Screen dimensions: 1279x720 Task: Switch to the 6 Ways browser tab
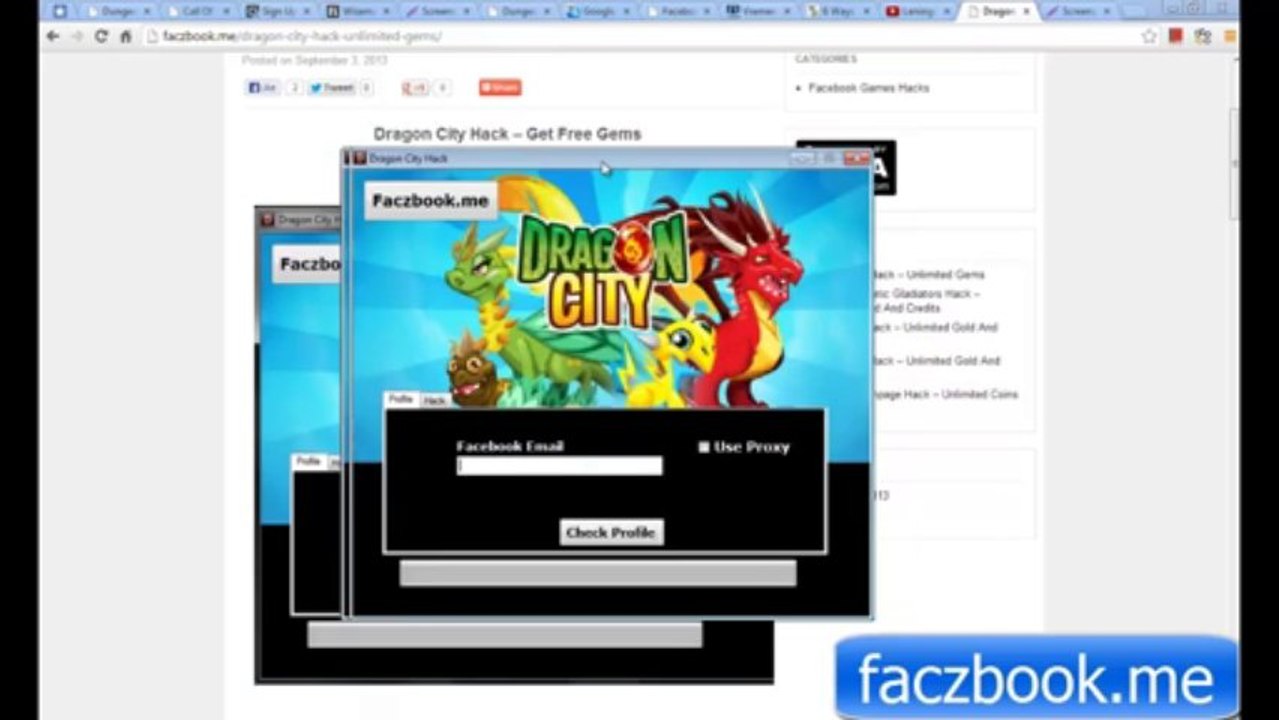point(837,11)
